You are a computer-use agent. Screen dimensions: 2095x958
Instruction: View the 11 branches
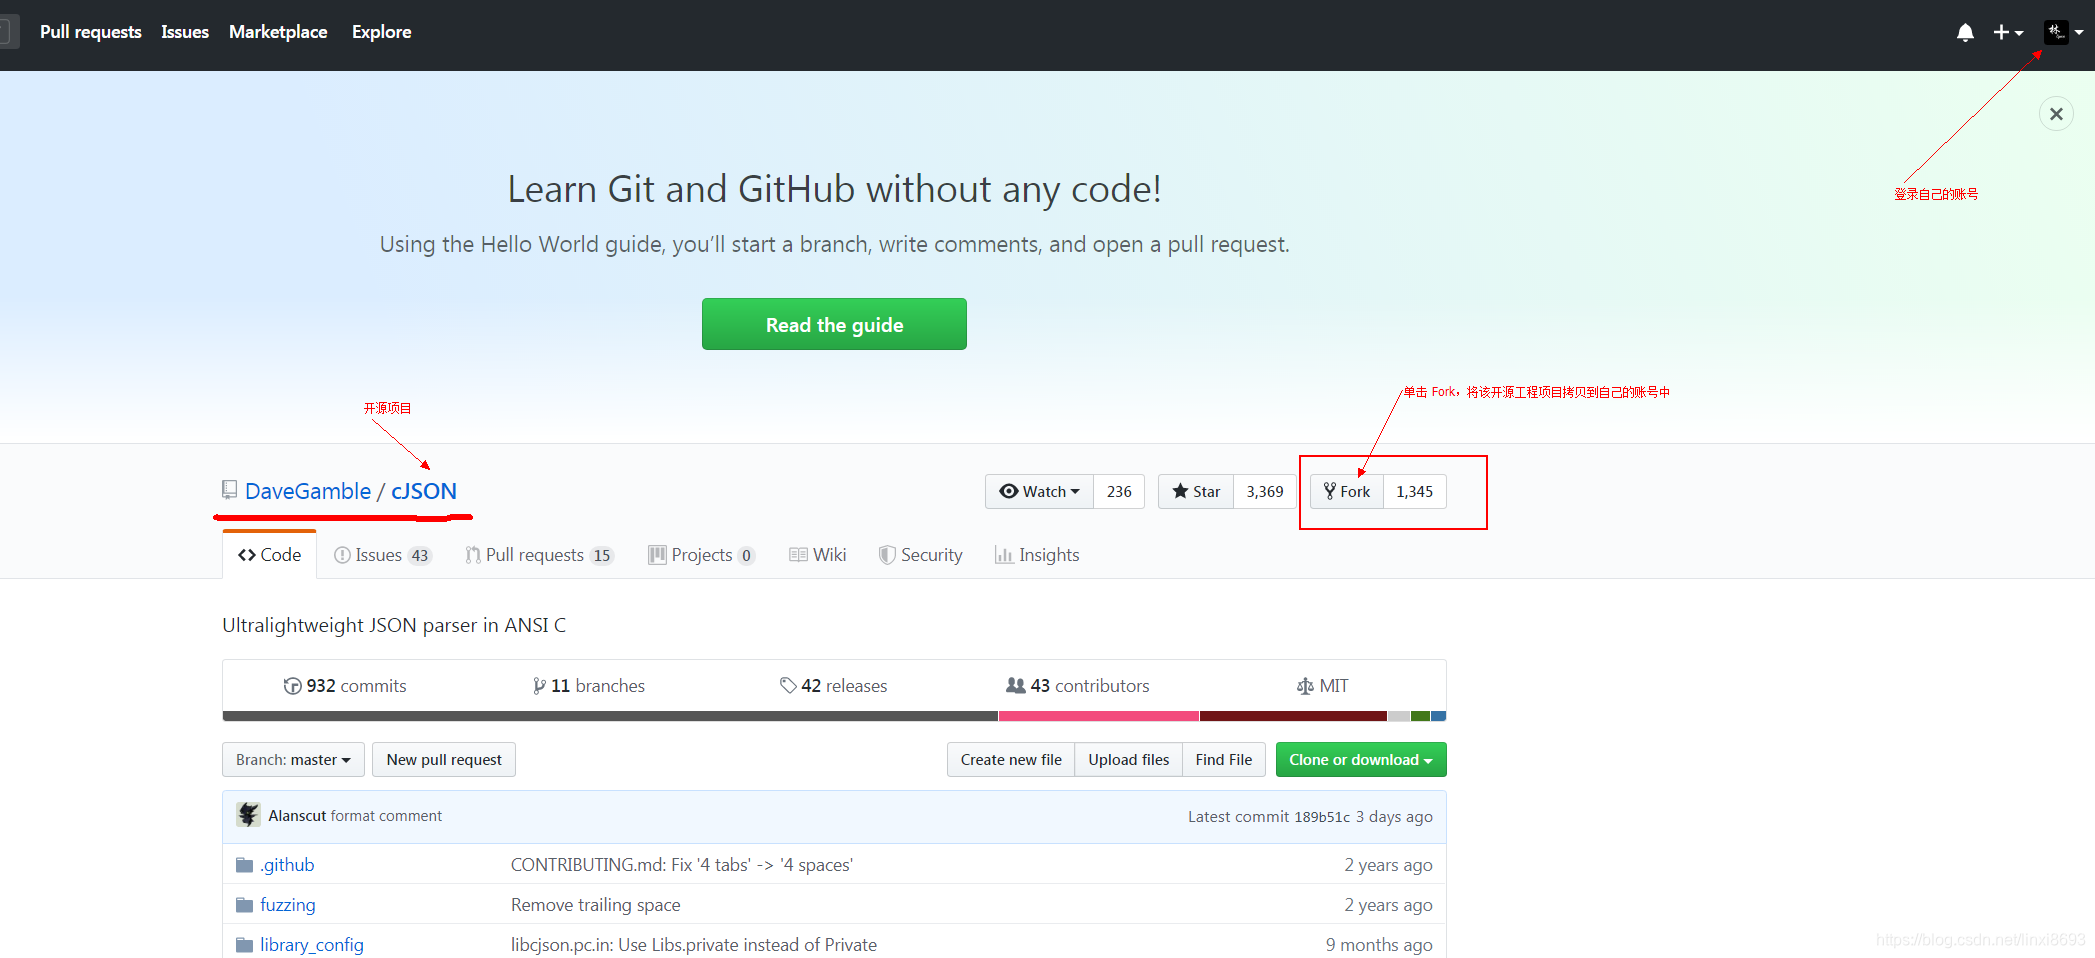(589, 685)
